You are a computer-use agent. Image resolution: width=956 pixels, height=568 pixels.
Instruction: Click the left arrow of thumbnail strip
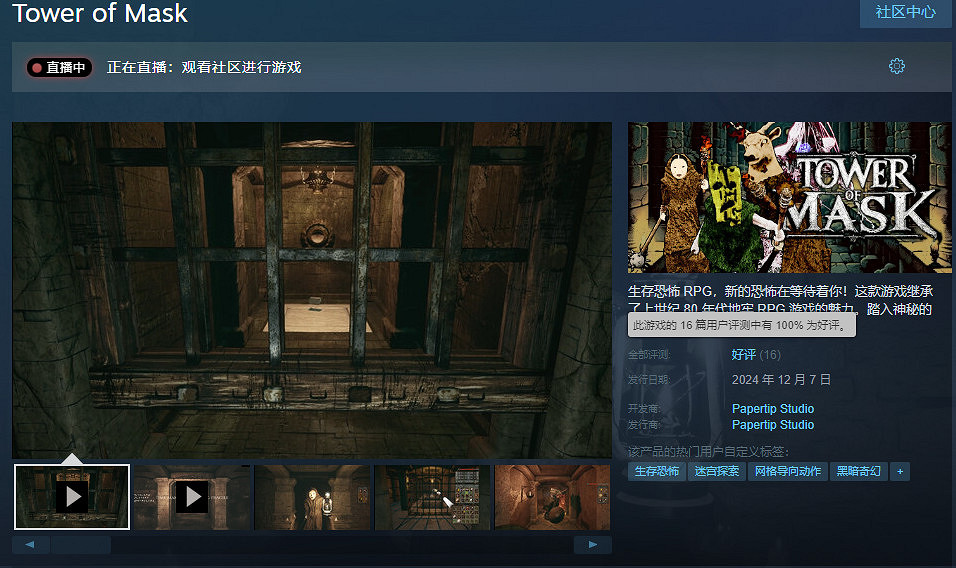pos(30,544)
